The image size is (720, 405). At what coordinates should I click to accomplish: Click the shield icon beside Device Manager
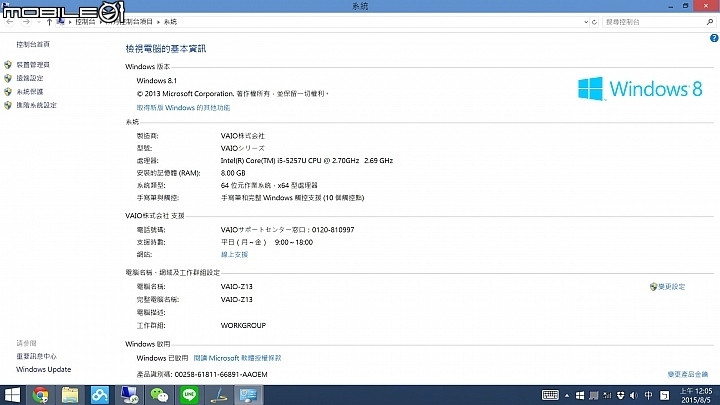pos(8,65)
